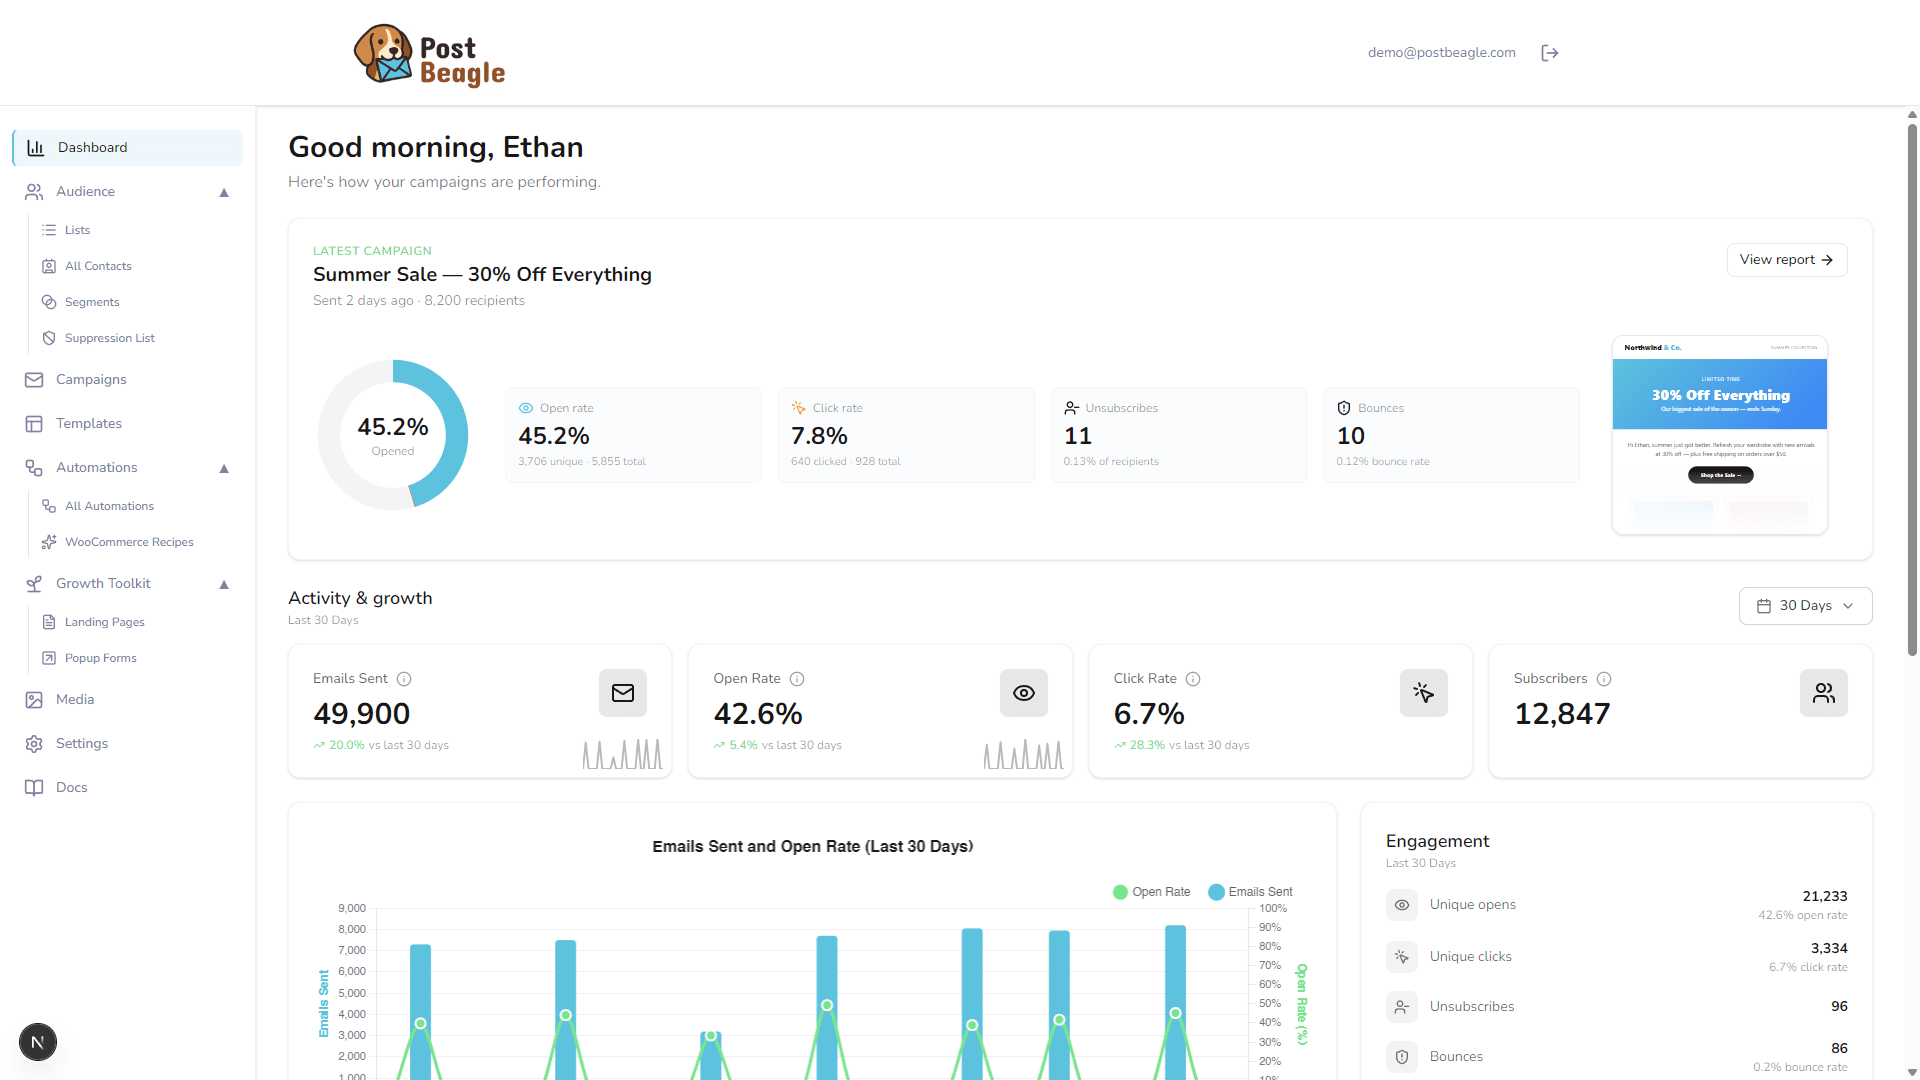Click the Open rate 45.2% stat card

point(633,435)
